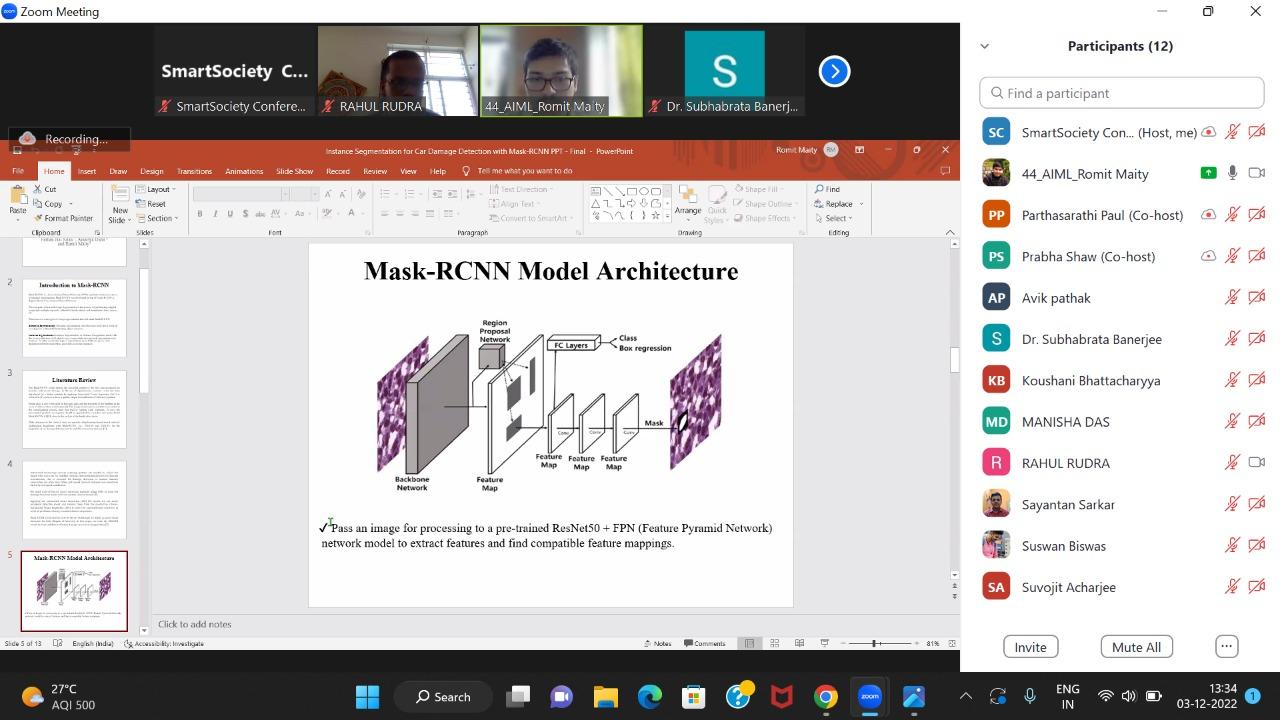Open File Explorer from the taskbar

(x=605, y=697)
